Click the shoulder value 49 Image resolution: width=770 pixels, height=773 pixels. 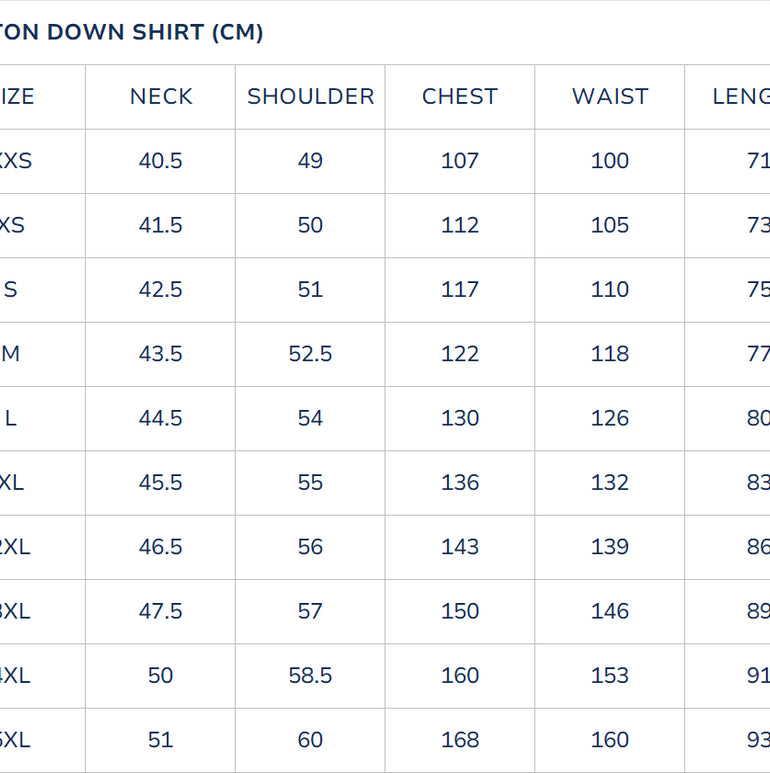click(x=310, y=161)
